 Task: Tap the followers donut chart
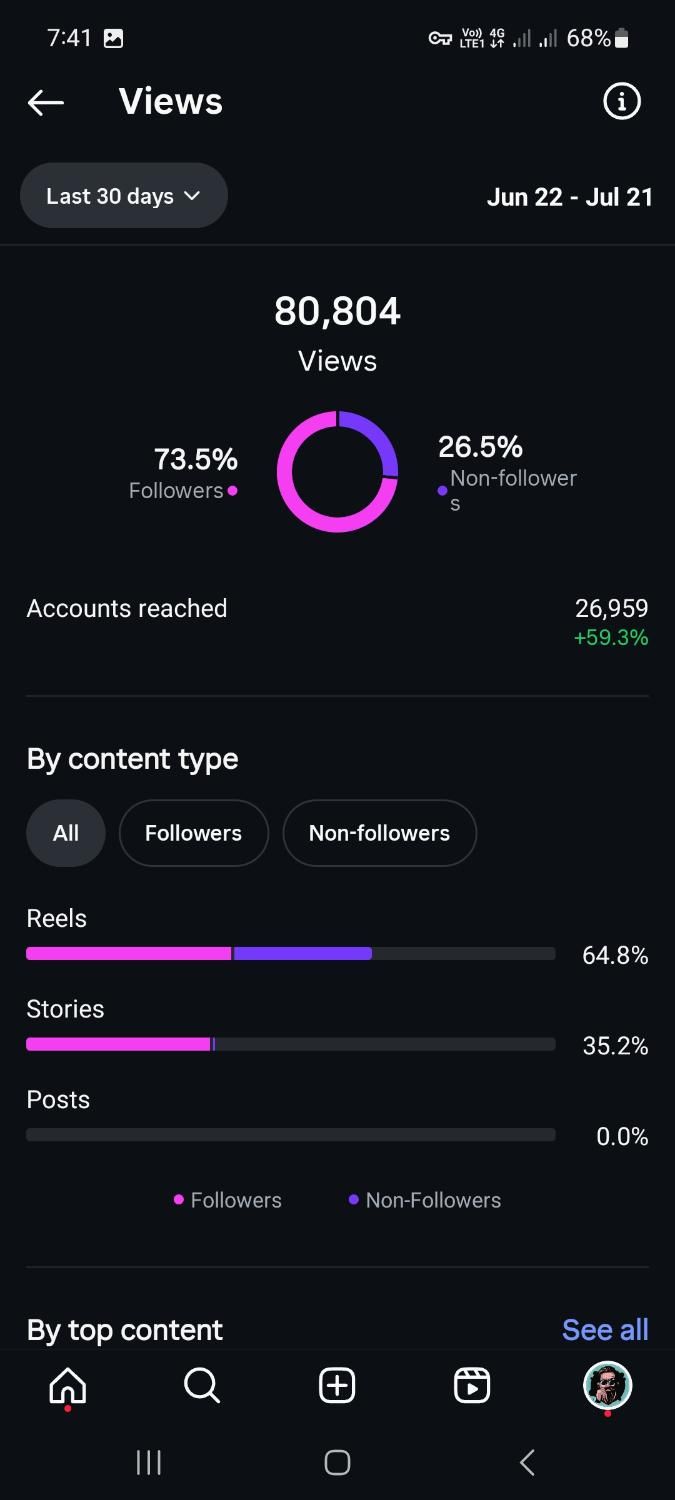pyautogui.click(x=338, y=471)
